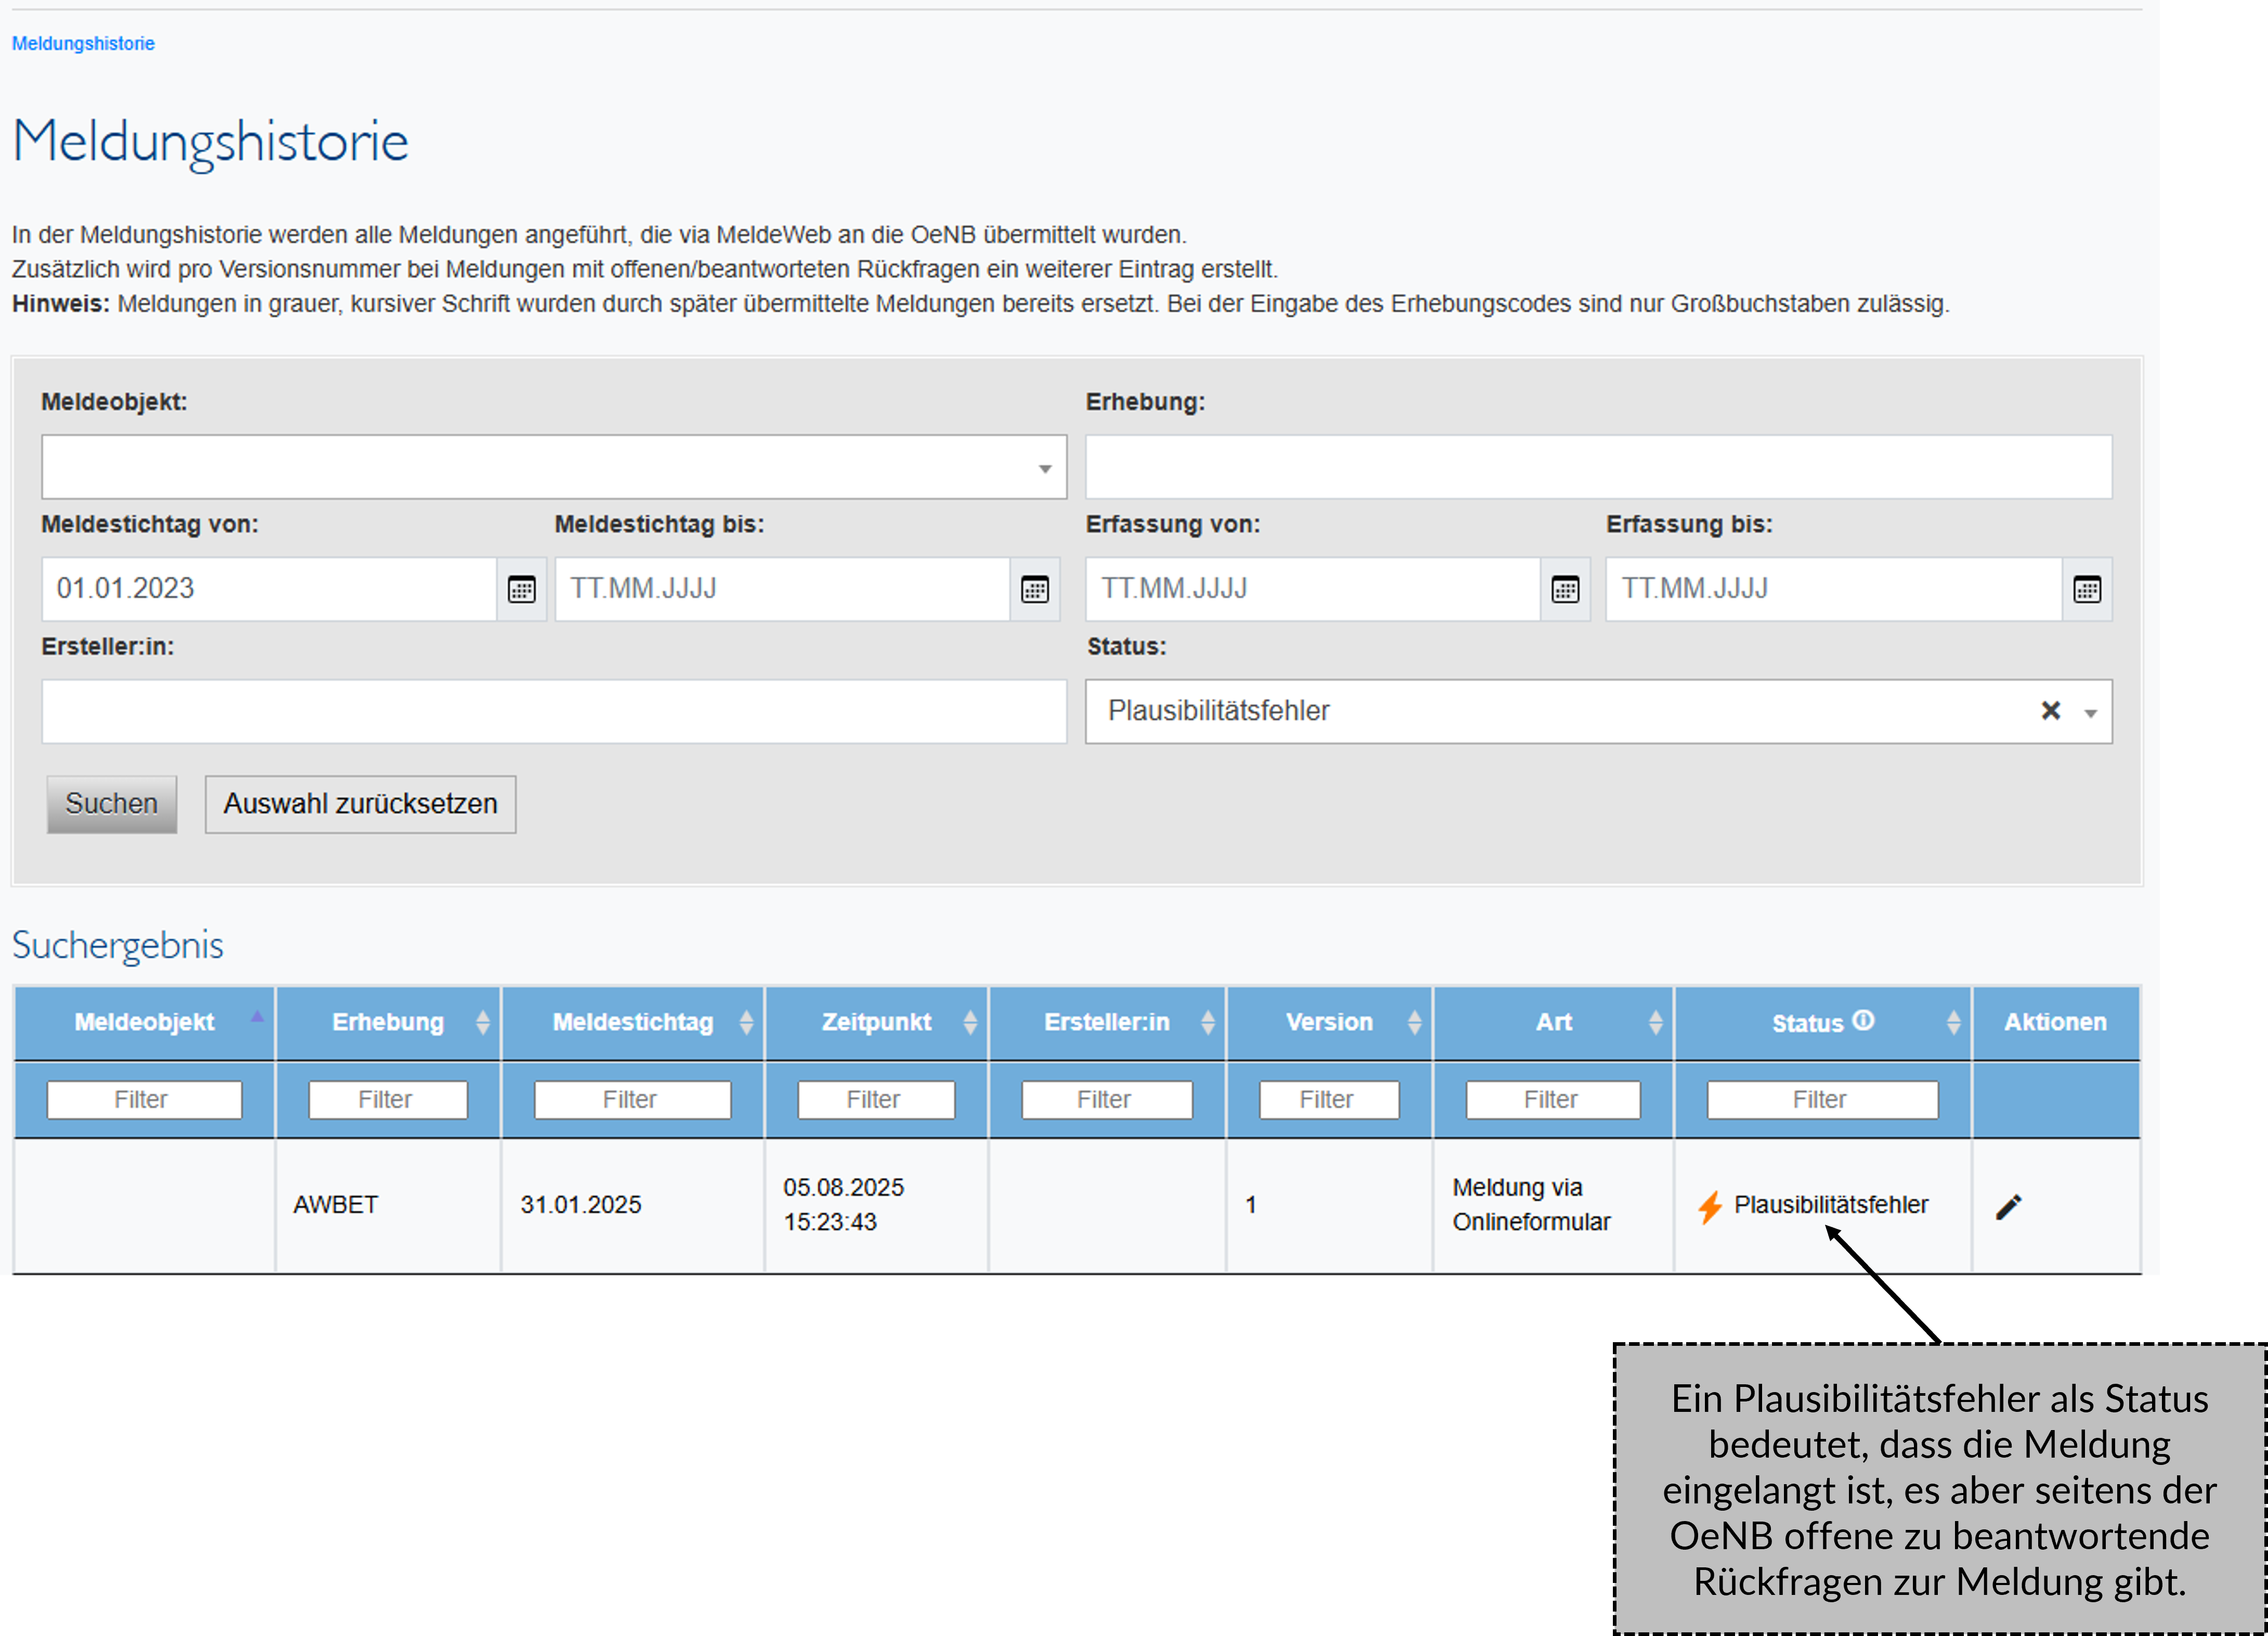The height and width of the screenshot is (1636, 2268).
Task: Sort results by Meldestichtag column
Action: click(633, 1022)
